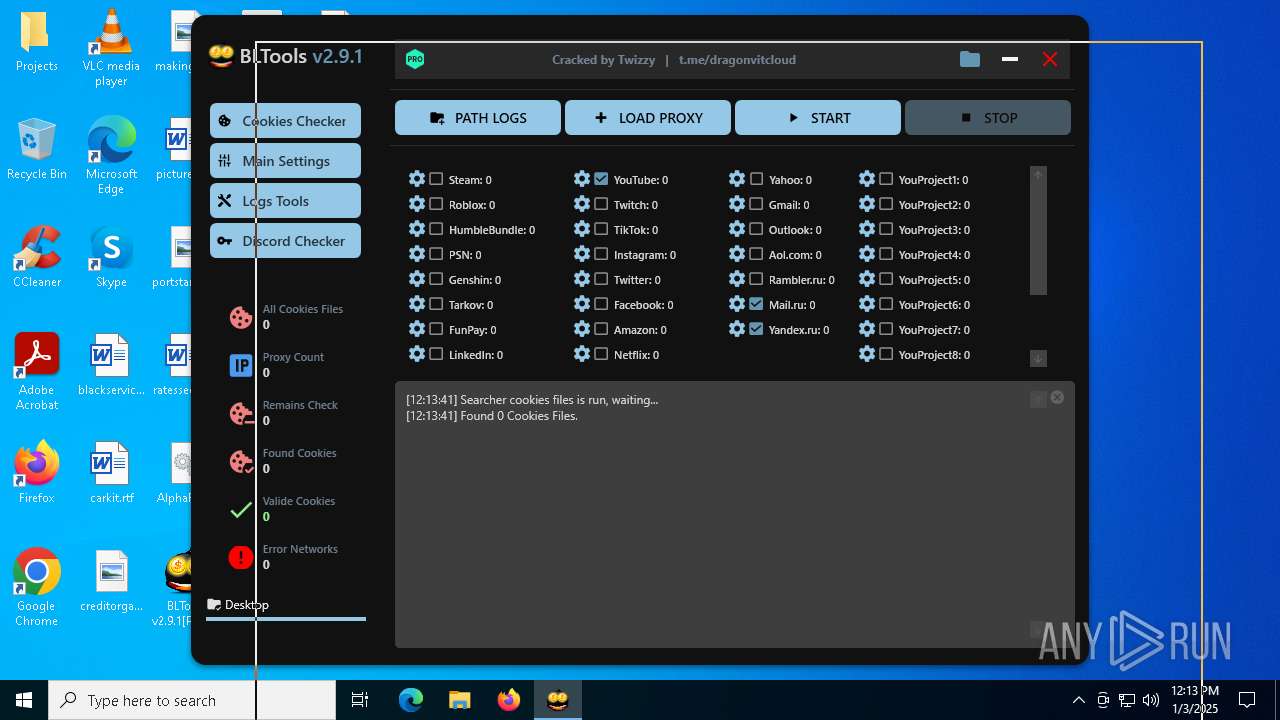This screenshot has height=720, width=1280.
Task: Open Recycle Bin desktop icon
Action: (x=36, y=148)
